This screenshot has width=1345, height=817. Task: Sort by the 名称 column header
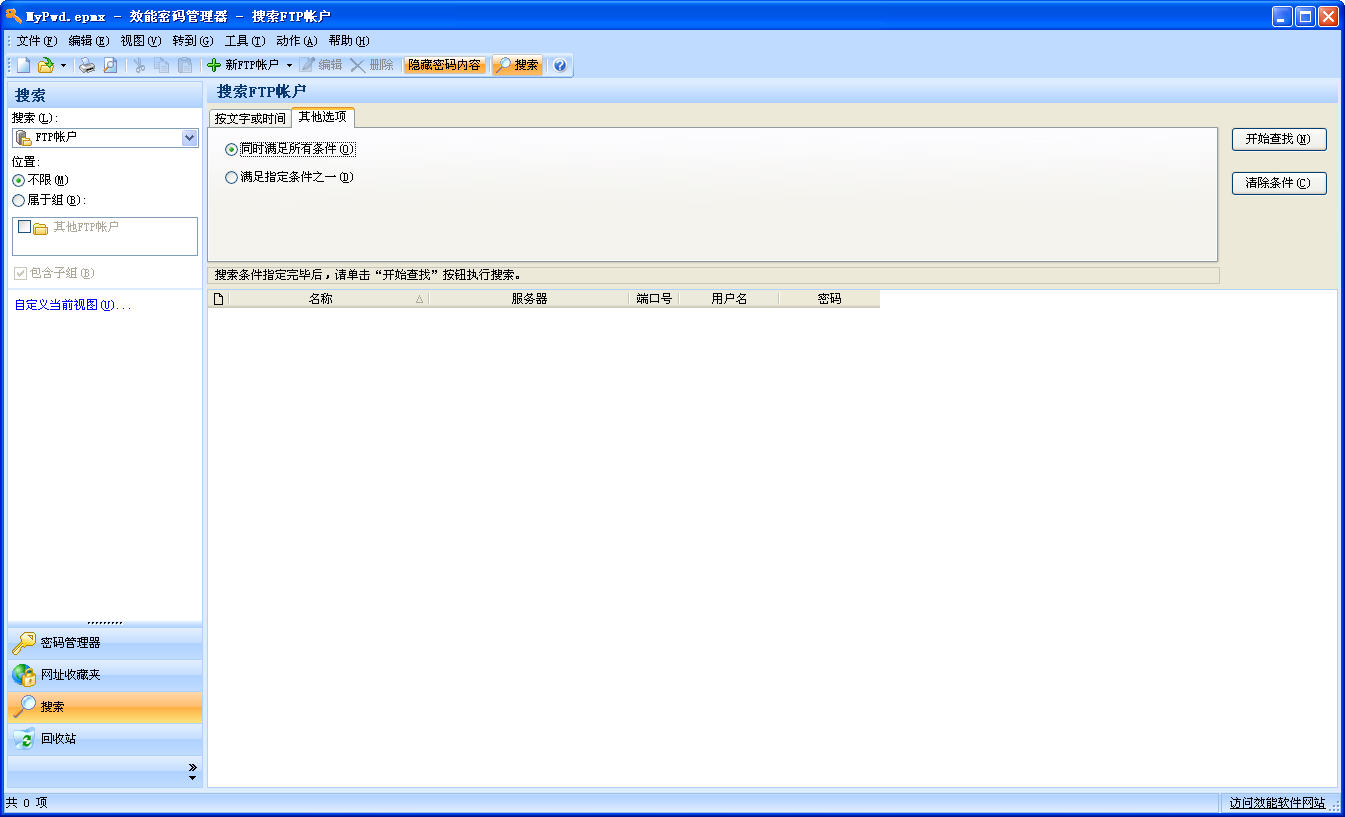click(328, 298)
